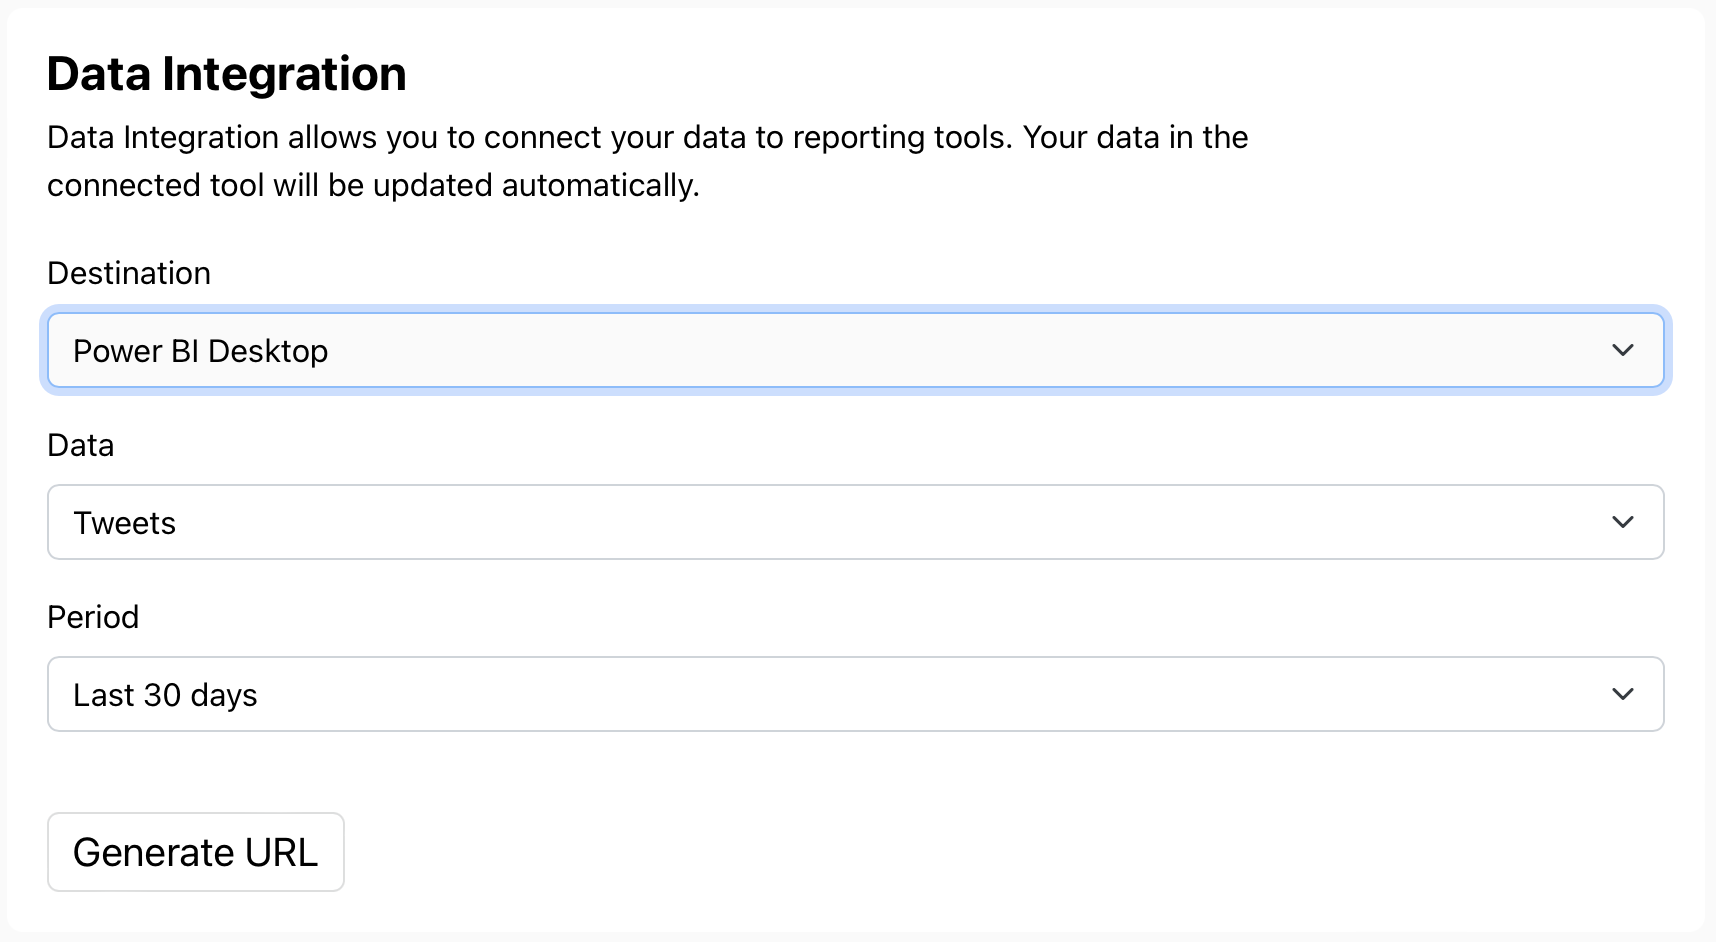Image resolution: width=1716 pixels, height=942 pixels.
Task: Click the Period dropdown chevron arrow
Action: coord(1622,694)
